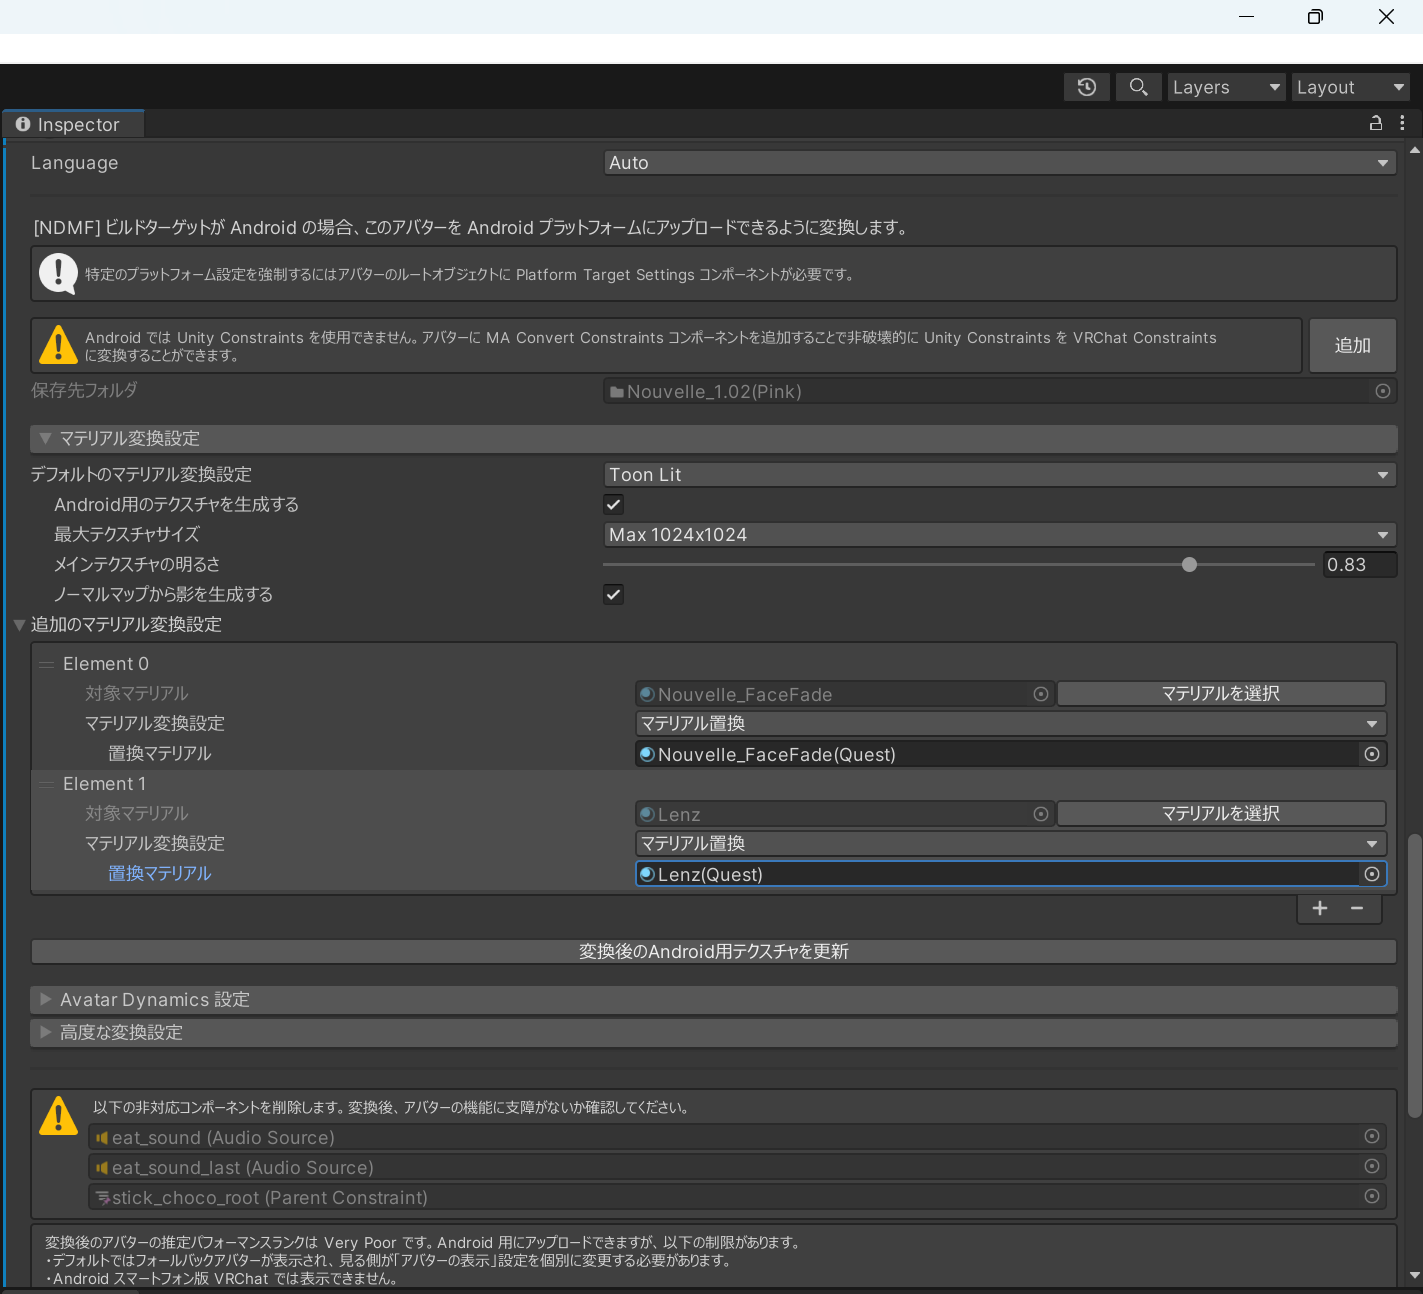
Task: Click 変換後のAndroid用テクスチャを更新 button
Action: [x=713, y=951]
